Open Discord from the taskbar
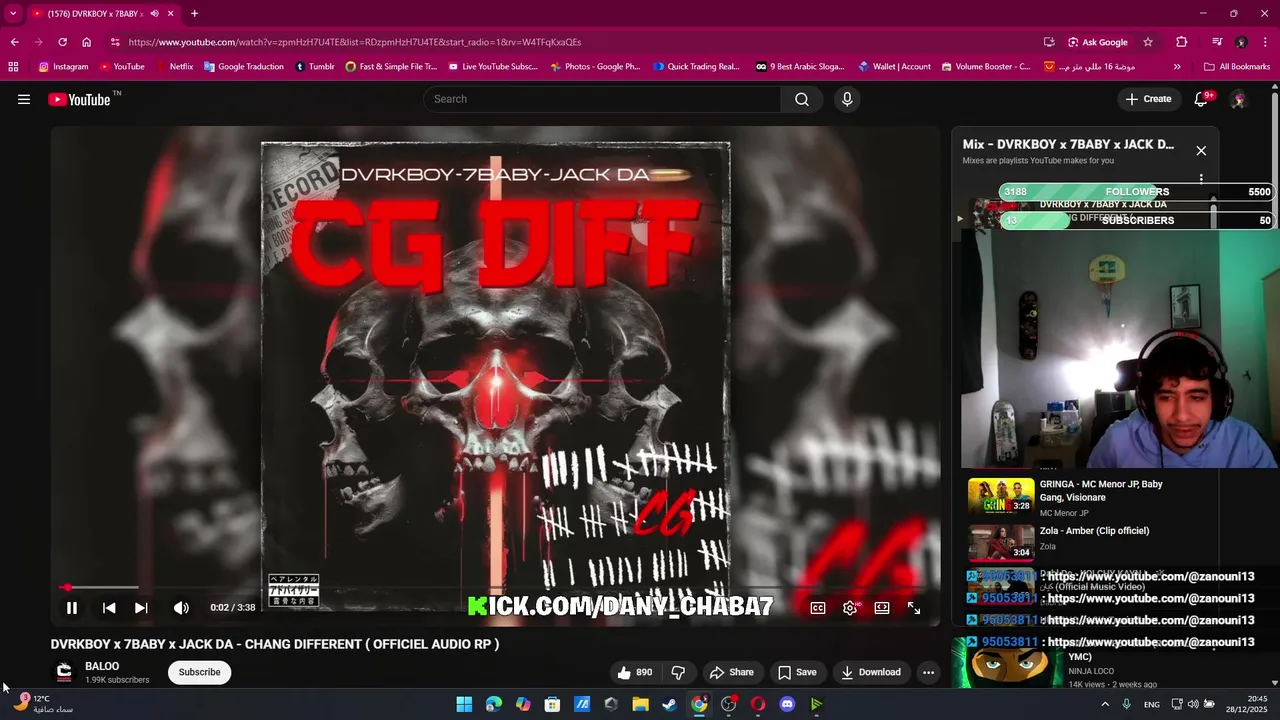 tap(787, 704)
